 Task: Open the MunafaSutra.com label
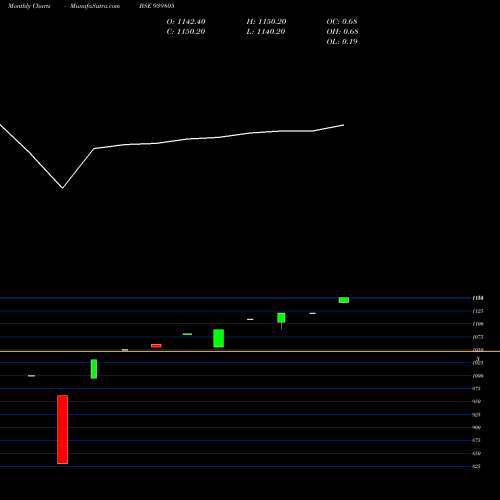95,6
